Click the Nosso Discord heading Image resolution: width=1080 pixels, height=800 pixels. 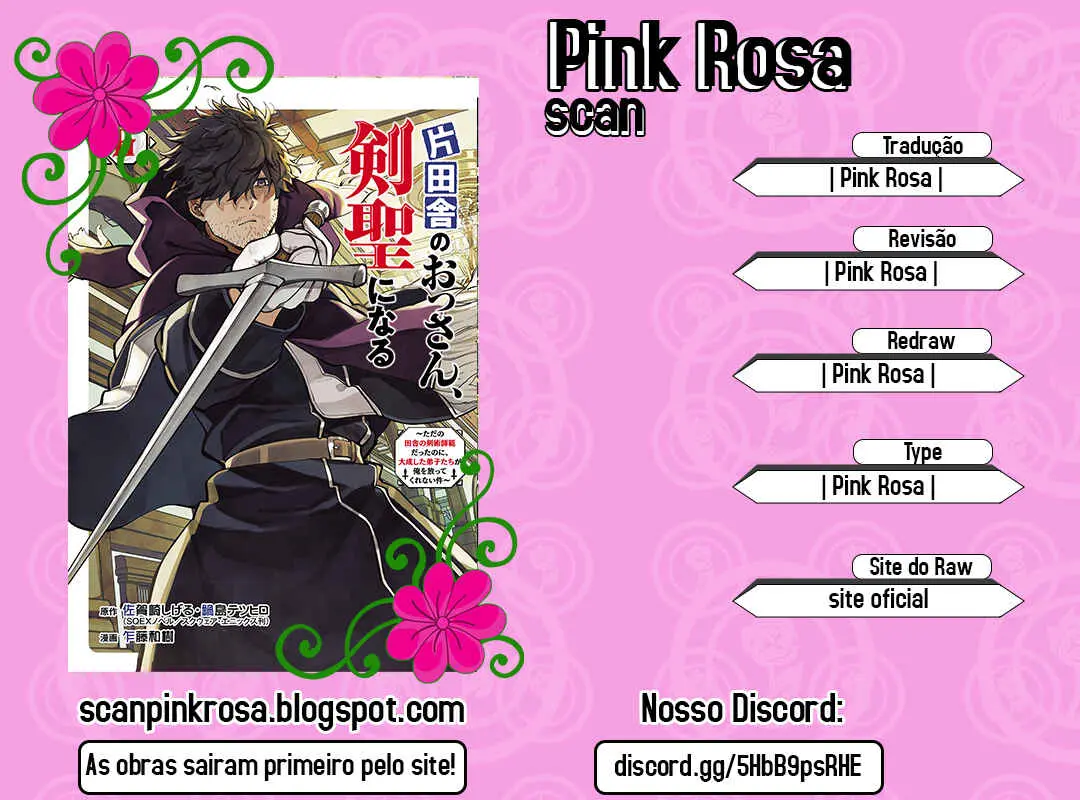point(742,708)
